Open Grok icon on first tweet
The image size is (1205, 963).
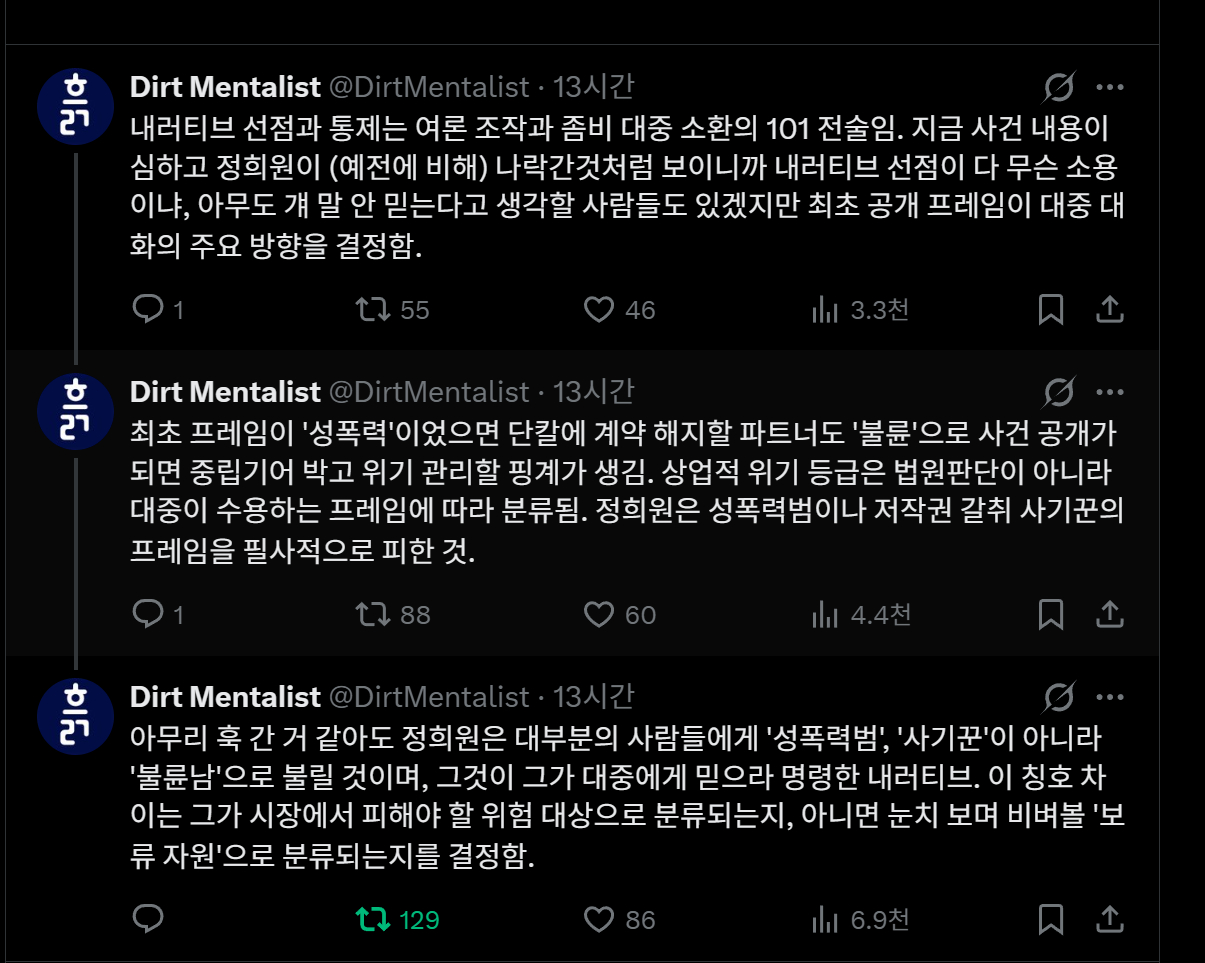click(x=1058, y=88)
